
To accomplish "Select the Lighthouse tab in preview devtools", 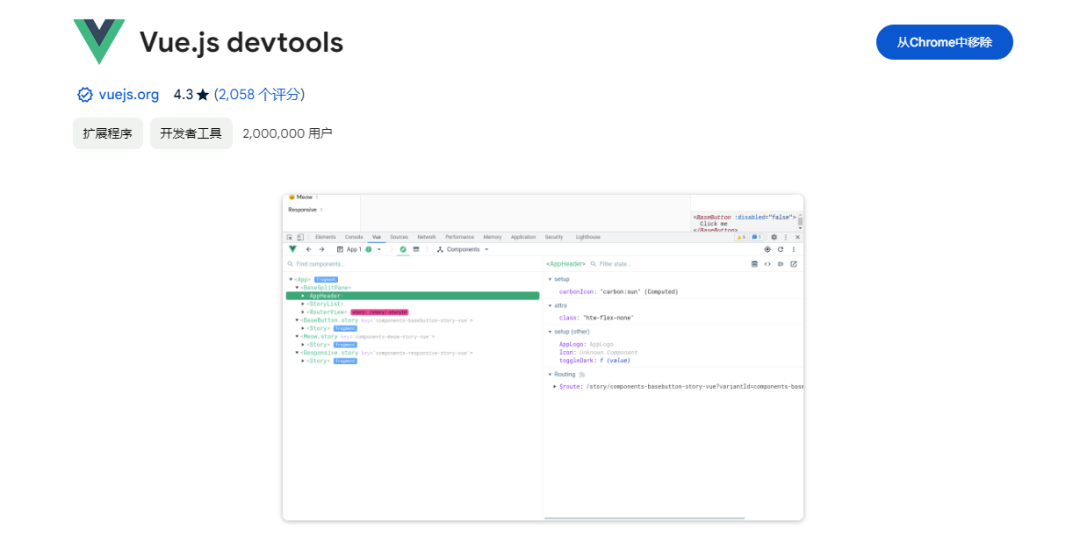I will point(588,237).
